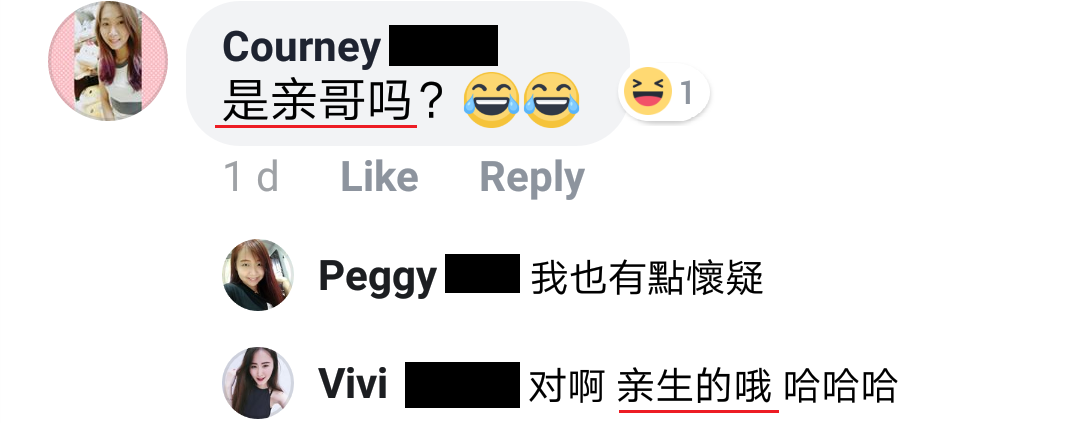Click the second crying-laughing emoji

click(x=552, y=100)
